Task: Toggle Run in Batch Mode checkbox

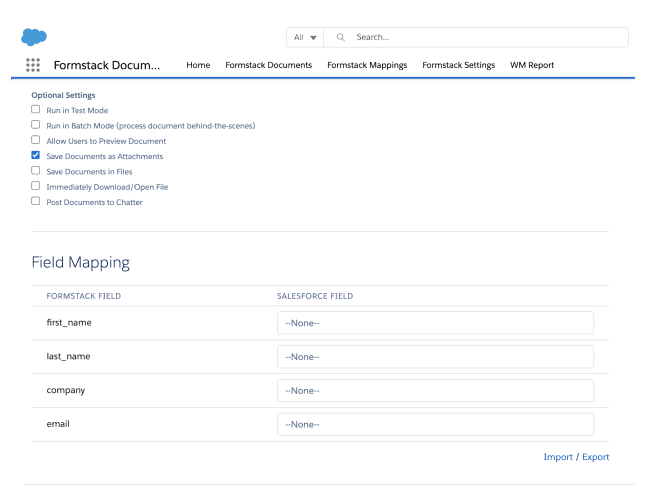Action: pyautogui.click(x=36, y=125)
